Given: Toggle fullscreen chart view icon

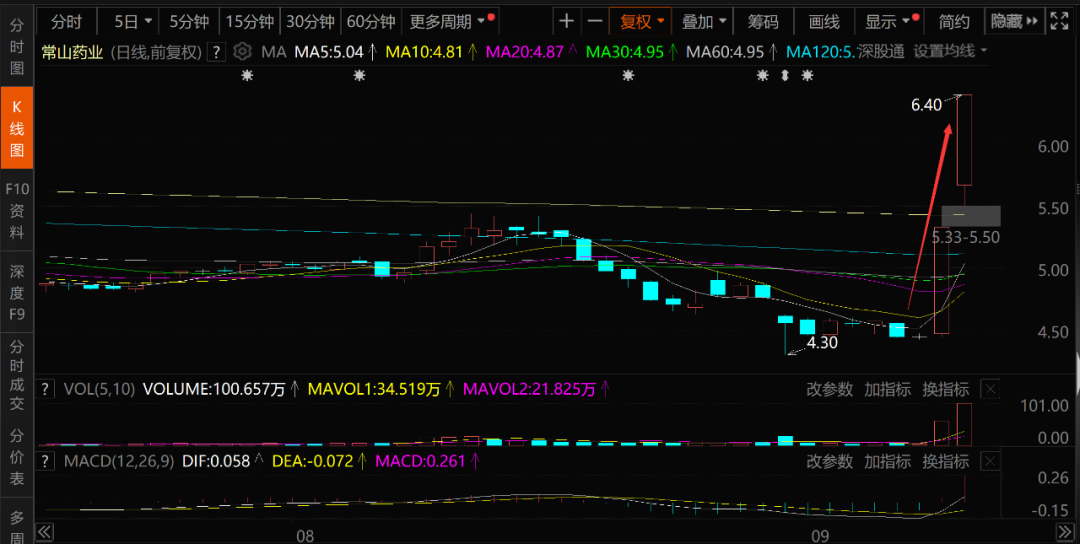Looking at the screenshot, I should tap(1059, 21).
